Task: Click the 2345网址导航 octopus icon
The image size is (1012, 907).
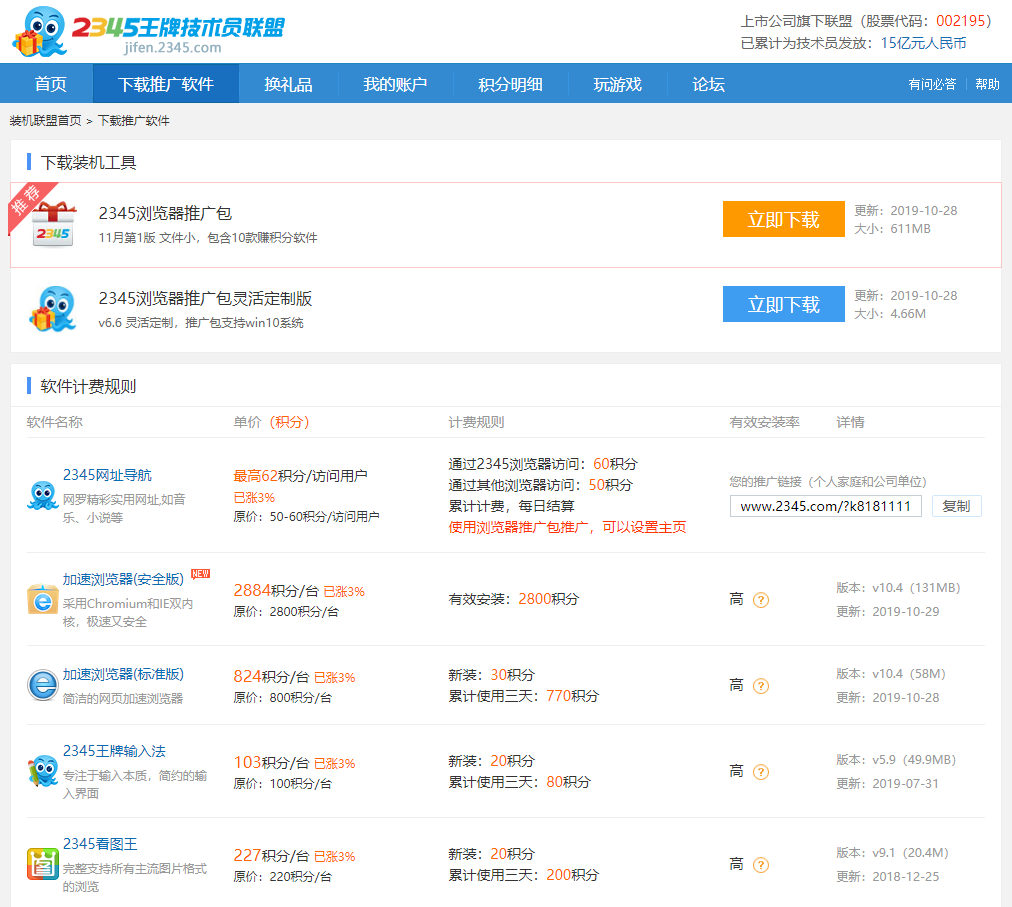Action: pos(43,496)
